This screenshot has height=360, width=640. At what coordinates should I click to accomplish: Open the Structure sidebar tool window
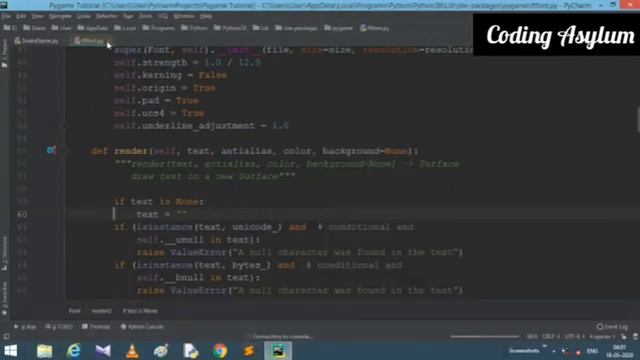point(4,253)
